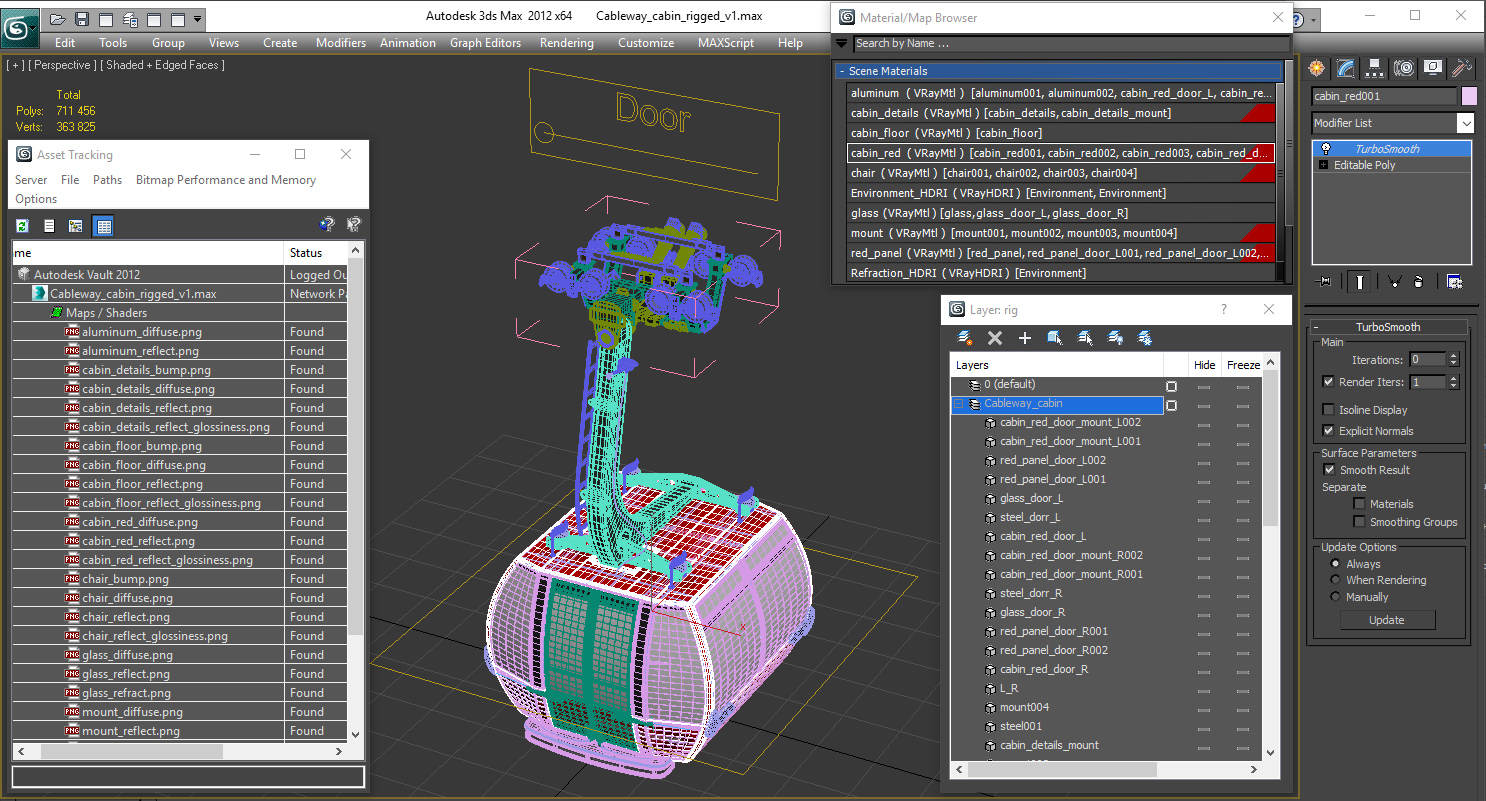Toggle Render Iters checkbox

coord(1328,382)
